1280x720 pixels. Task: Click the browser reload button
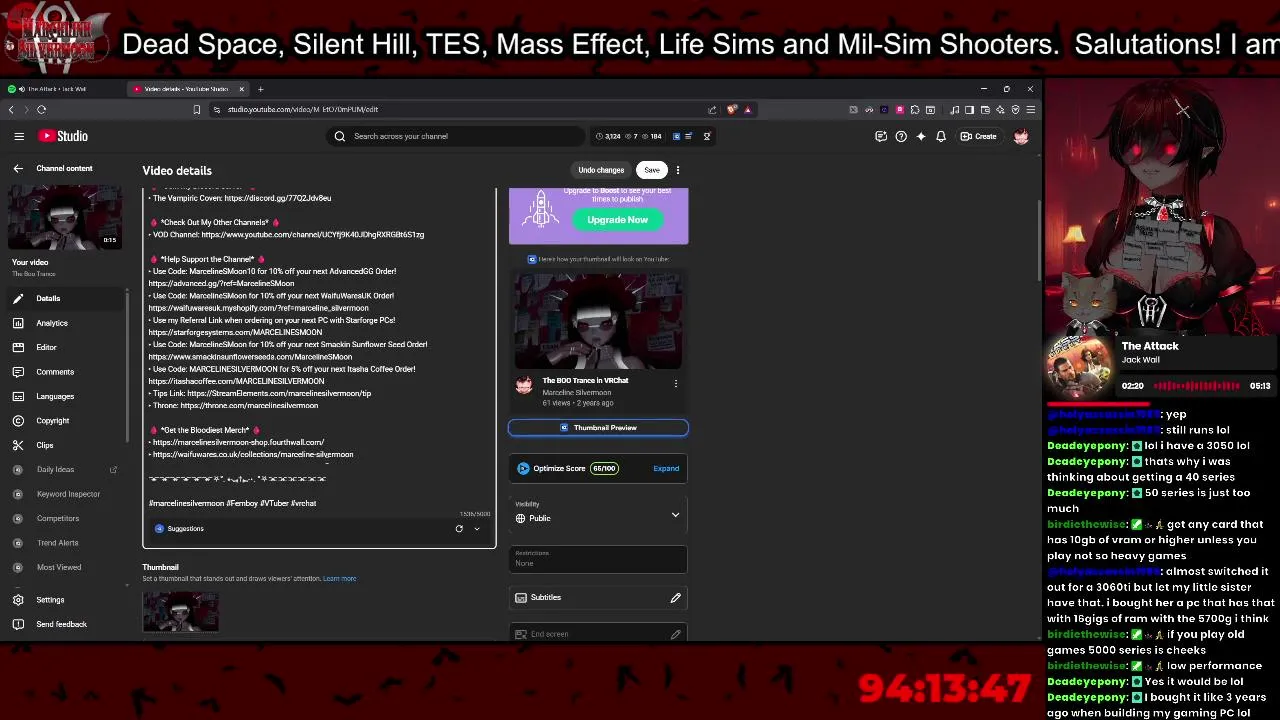click(41, 109)
